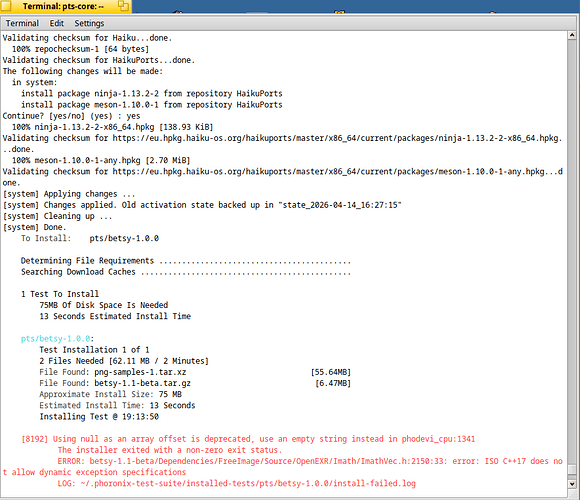Click the [55.64MB] file size
The width and height of the screenshot is (580, 500).
point(331,372)
